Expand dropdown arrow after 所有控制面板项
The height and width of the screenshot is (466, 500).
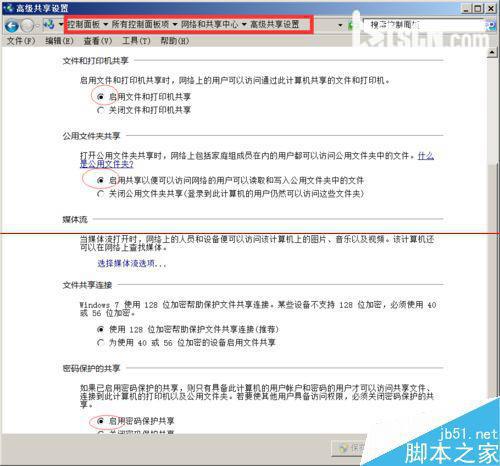(x=175, y=24)
